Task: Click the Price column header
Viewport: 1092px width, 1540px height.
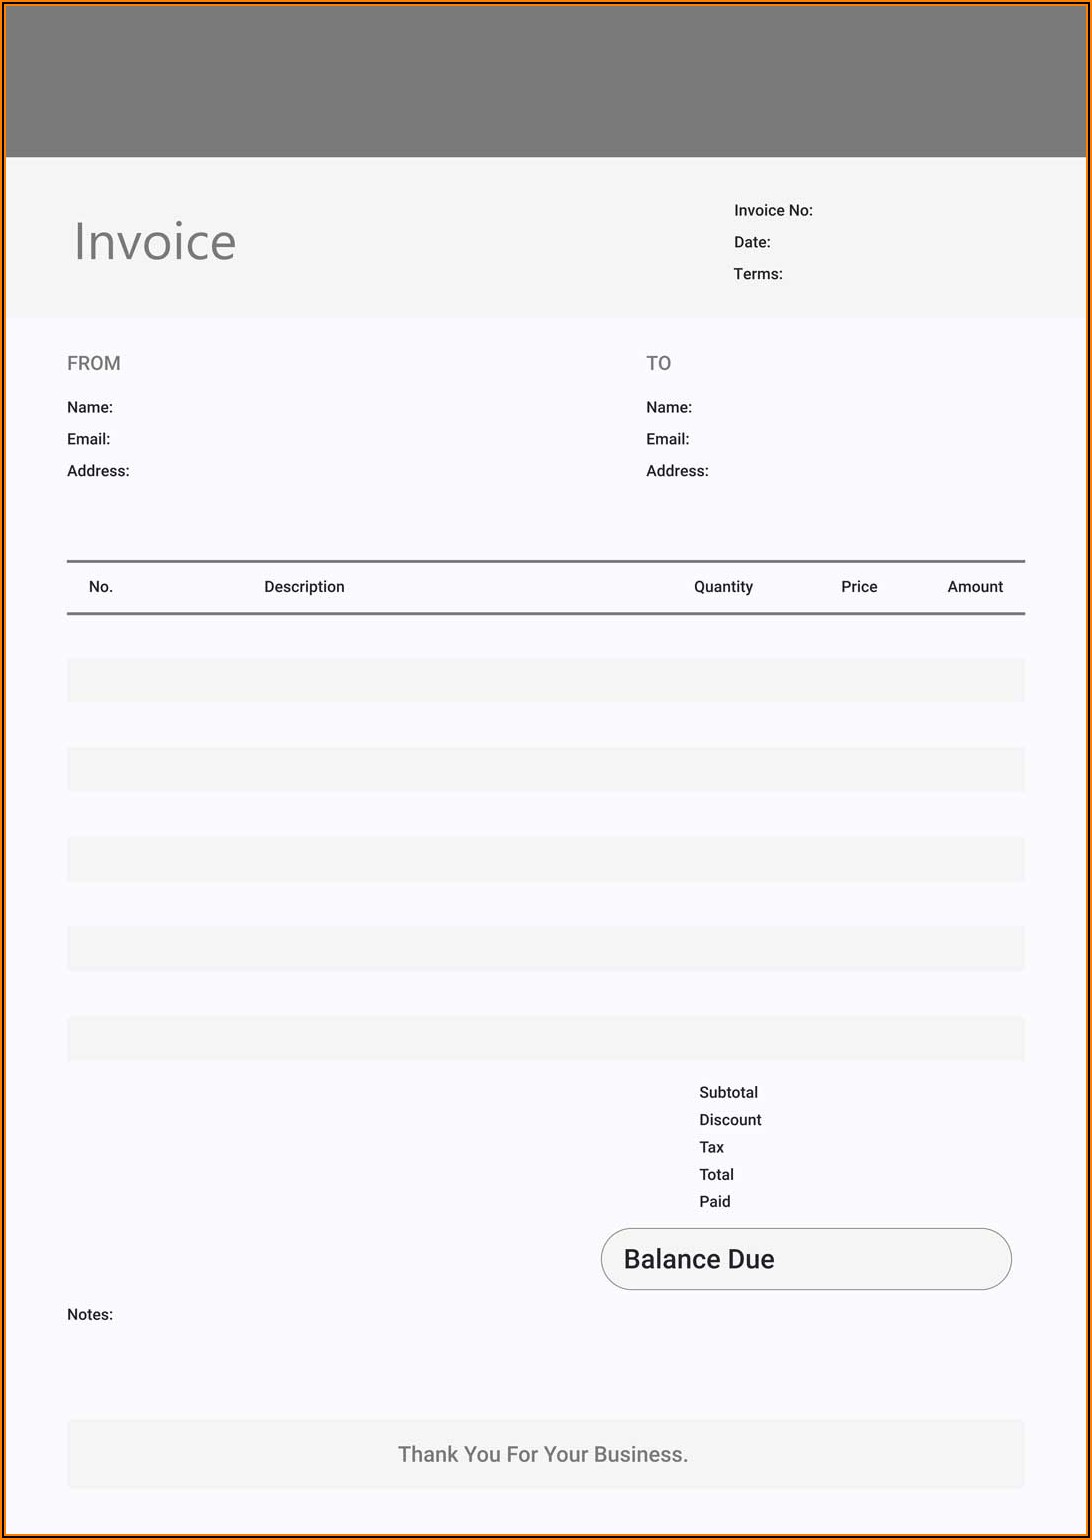Action: tap(859, 587)
